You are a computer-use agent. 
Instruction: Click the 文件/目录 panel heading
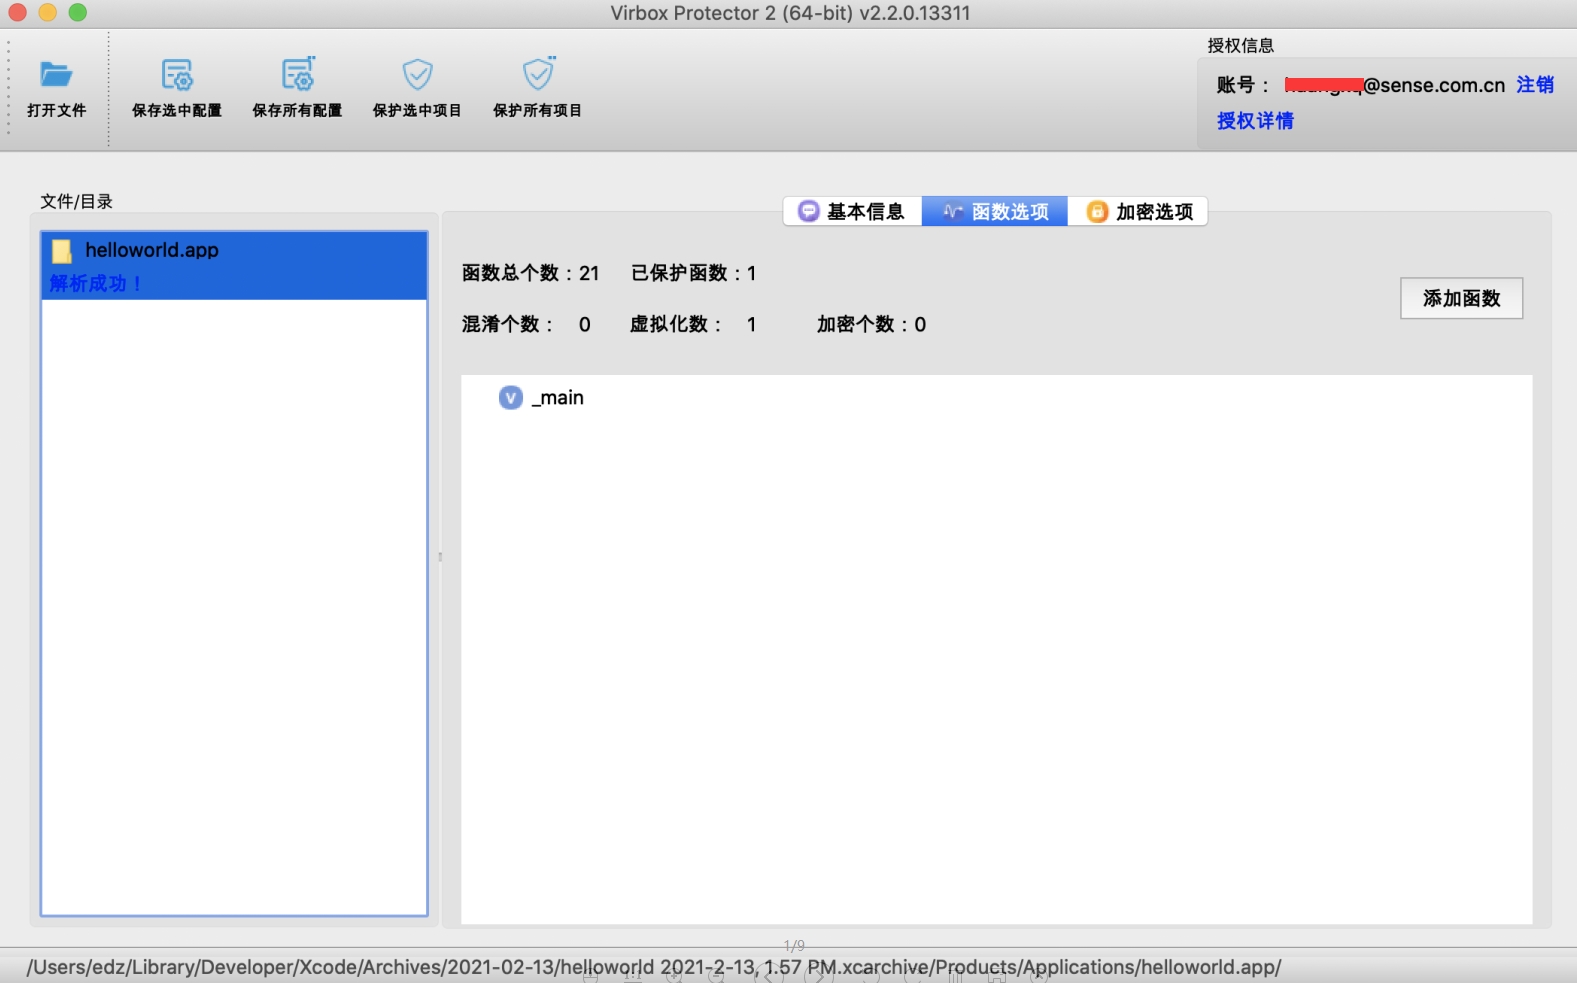coord(76,201)
